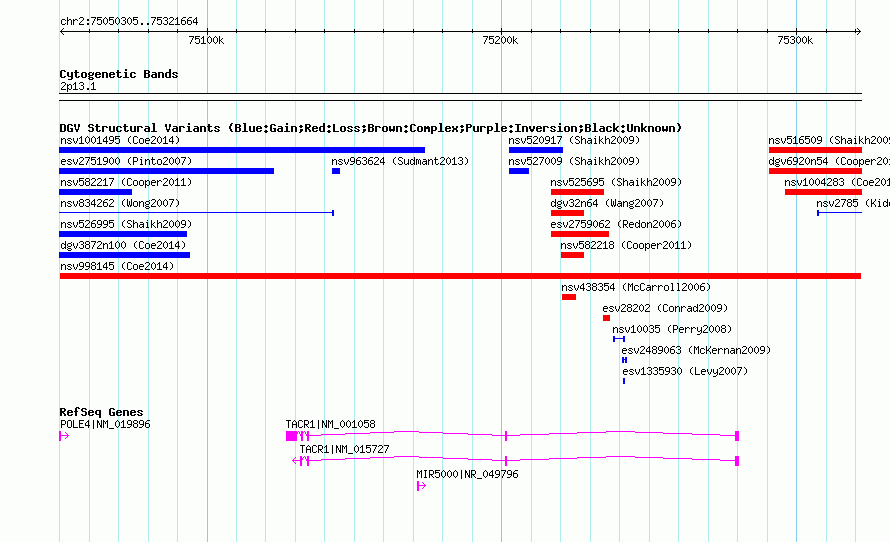Click the 75100k ruler label
The image size is (890, 542).
coord(206,40)
